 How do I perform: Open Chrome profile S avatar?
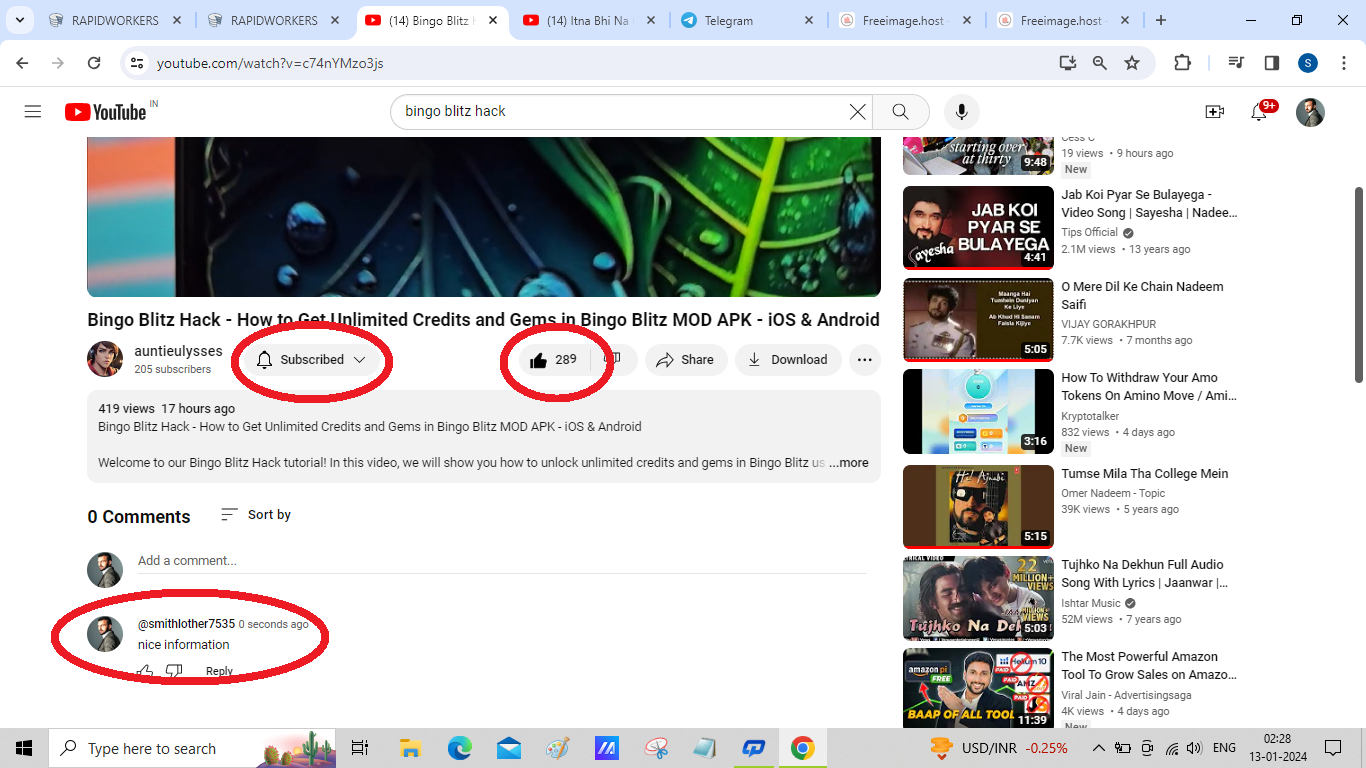[1308, 63]
